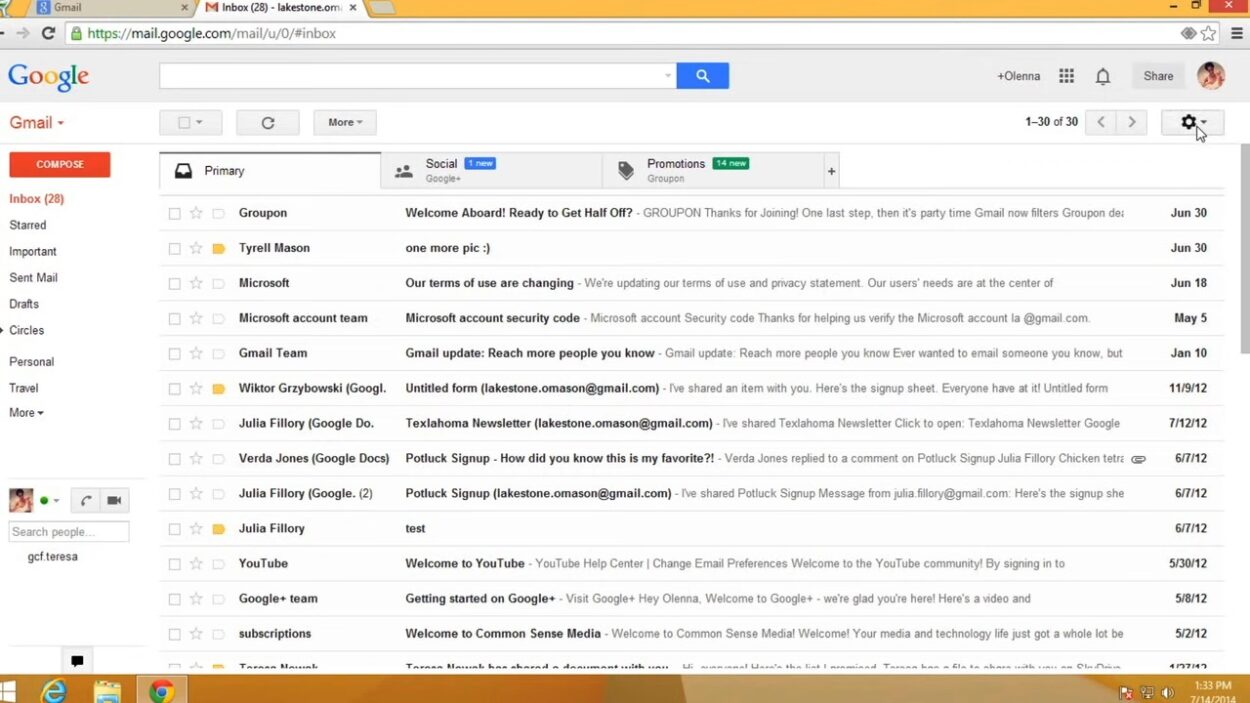Click into the mail search field
1250x703 pixels.
410,76
